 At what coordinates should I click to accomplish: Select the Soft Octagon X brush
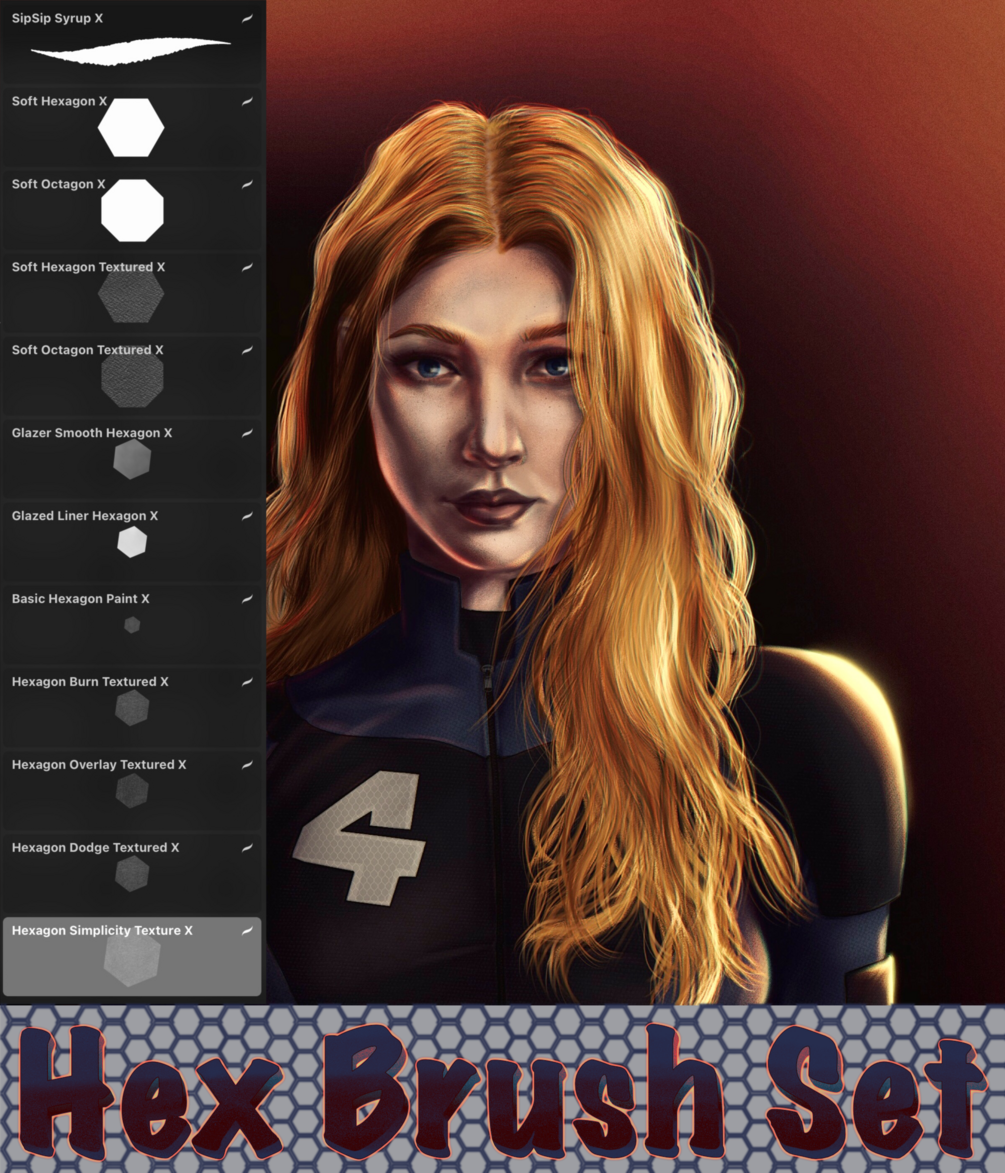click(x=132, y=209)
